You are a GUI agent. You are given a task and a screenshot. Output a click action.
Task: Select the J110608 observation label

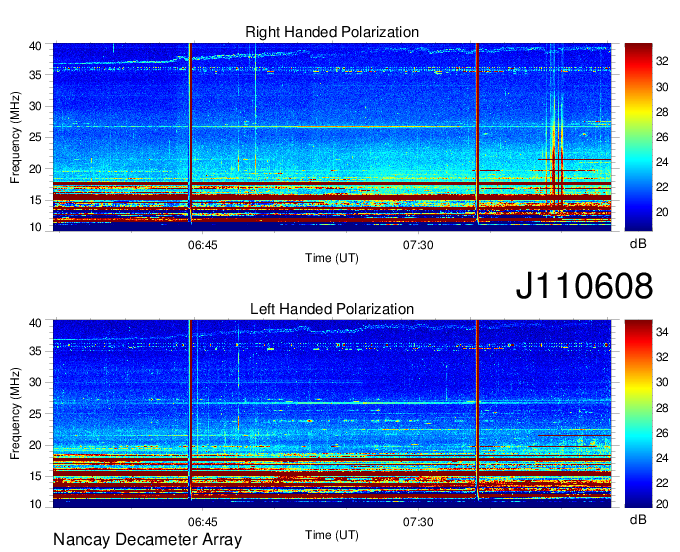584,286
